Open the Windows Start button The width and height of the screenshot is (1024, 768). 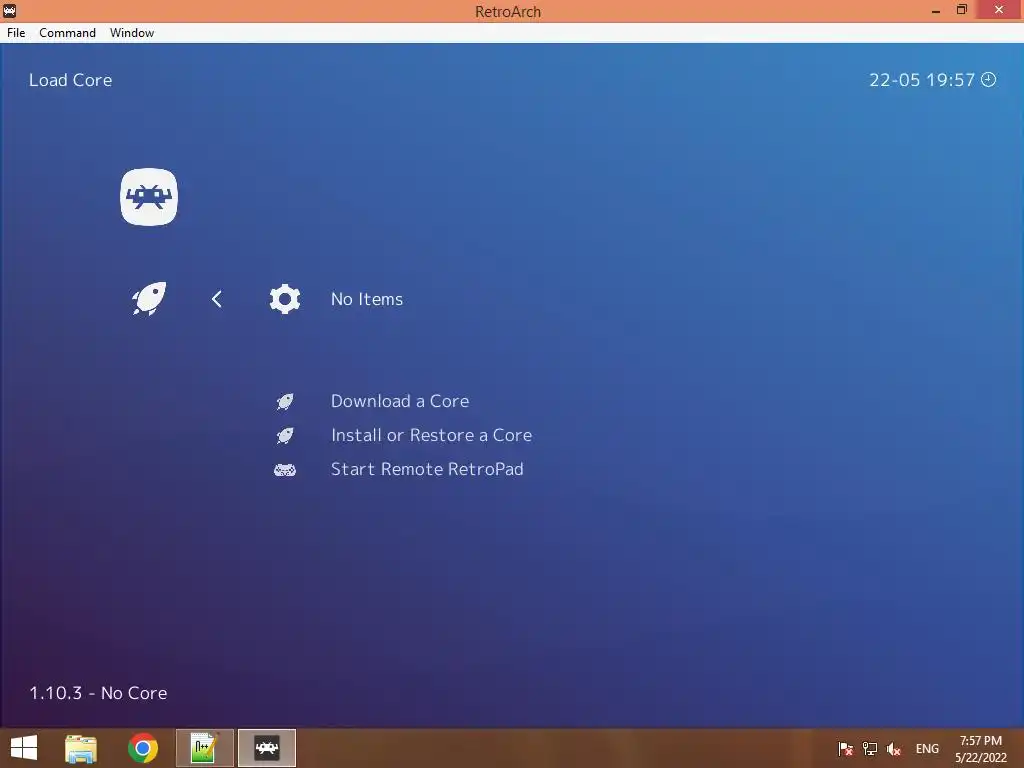[24, 748]
